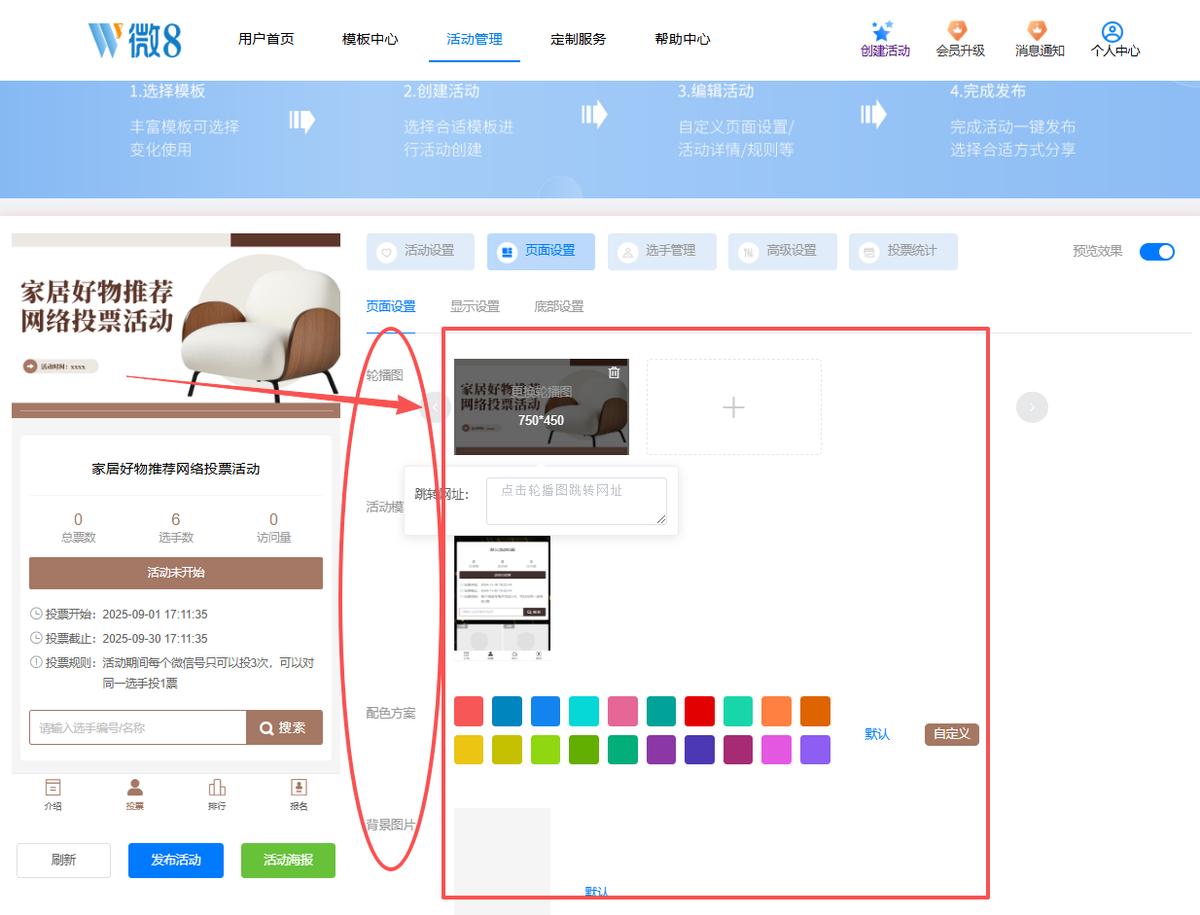Viewport: 1200px width, 915px height.
Task: Switch to the 高级设置 tab
Action: [783, 252]
